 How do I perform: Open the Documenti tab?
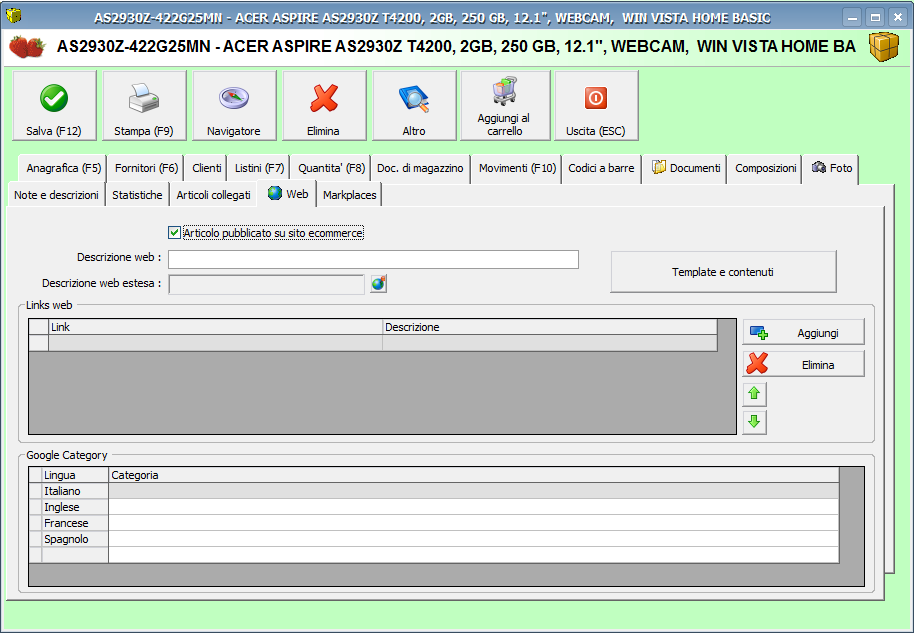686,168
